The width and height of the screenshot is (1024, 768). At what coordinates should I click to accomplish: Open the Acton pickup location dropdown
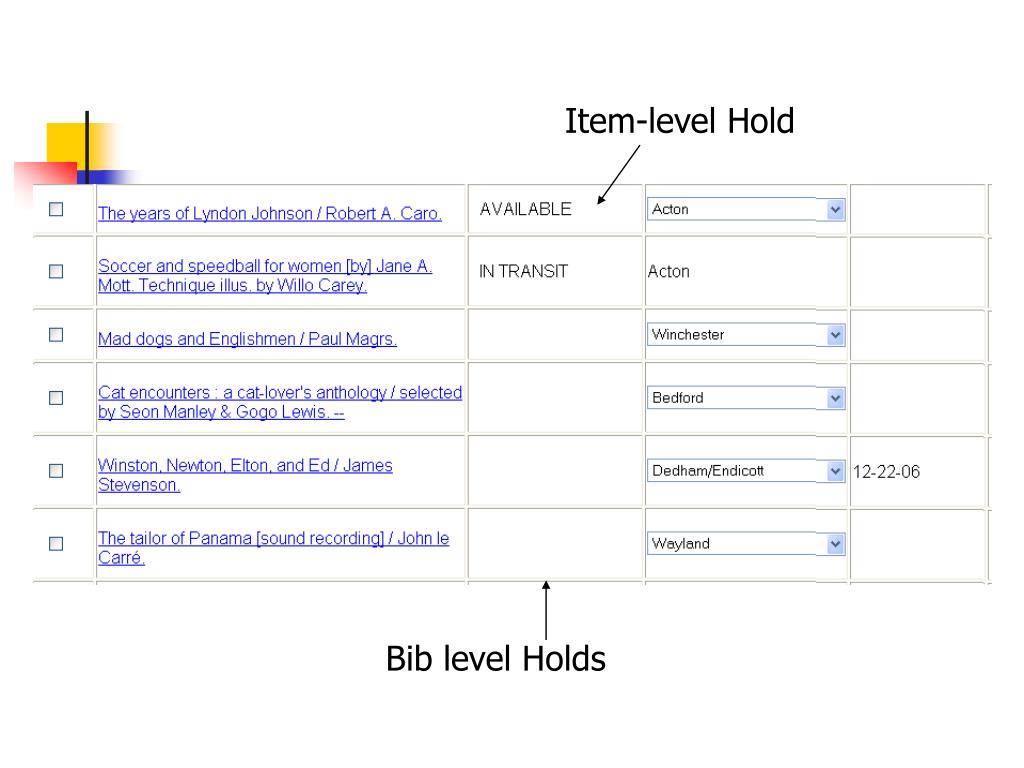(746, 209)
